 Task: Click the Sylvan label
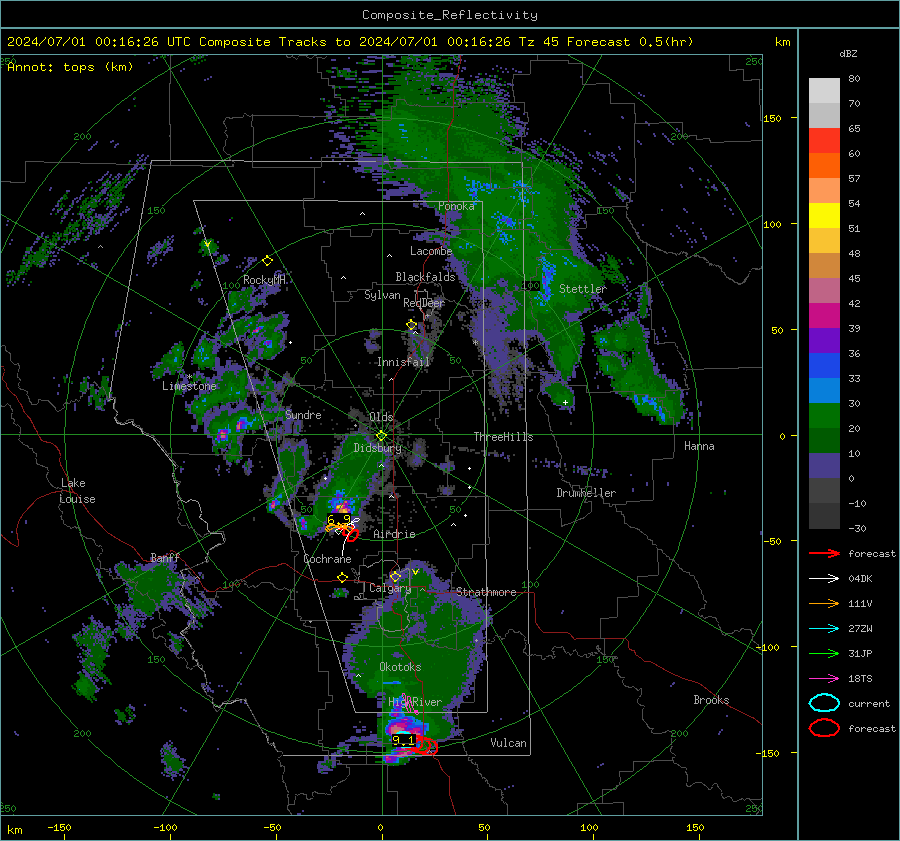(382, 295)
